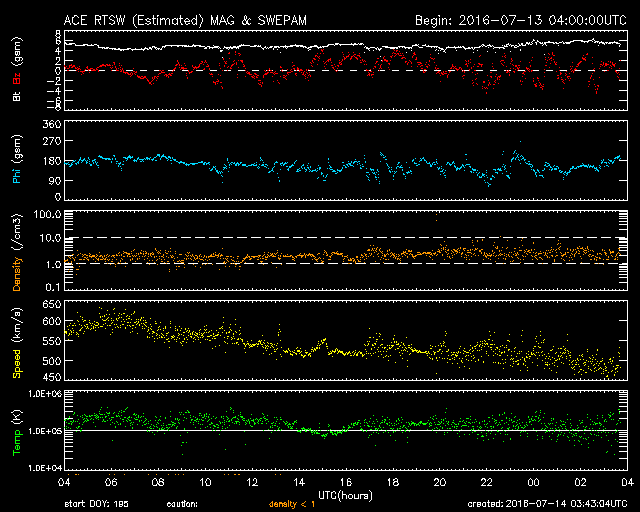This screenshot has height=512, width=640.
Task: Click the green 'Temp (K)' axis label
Action: click(x=17, y=432)
